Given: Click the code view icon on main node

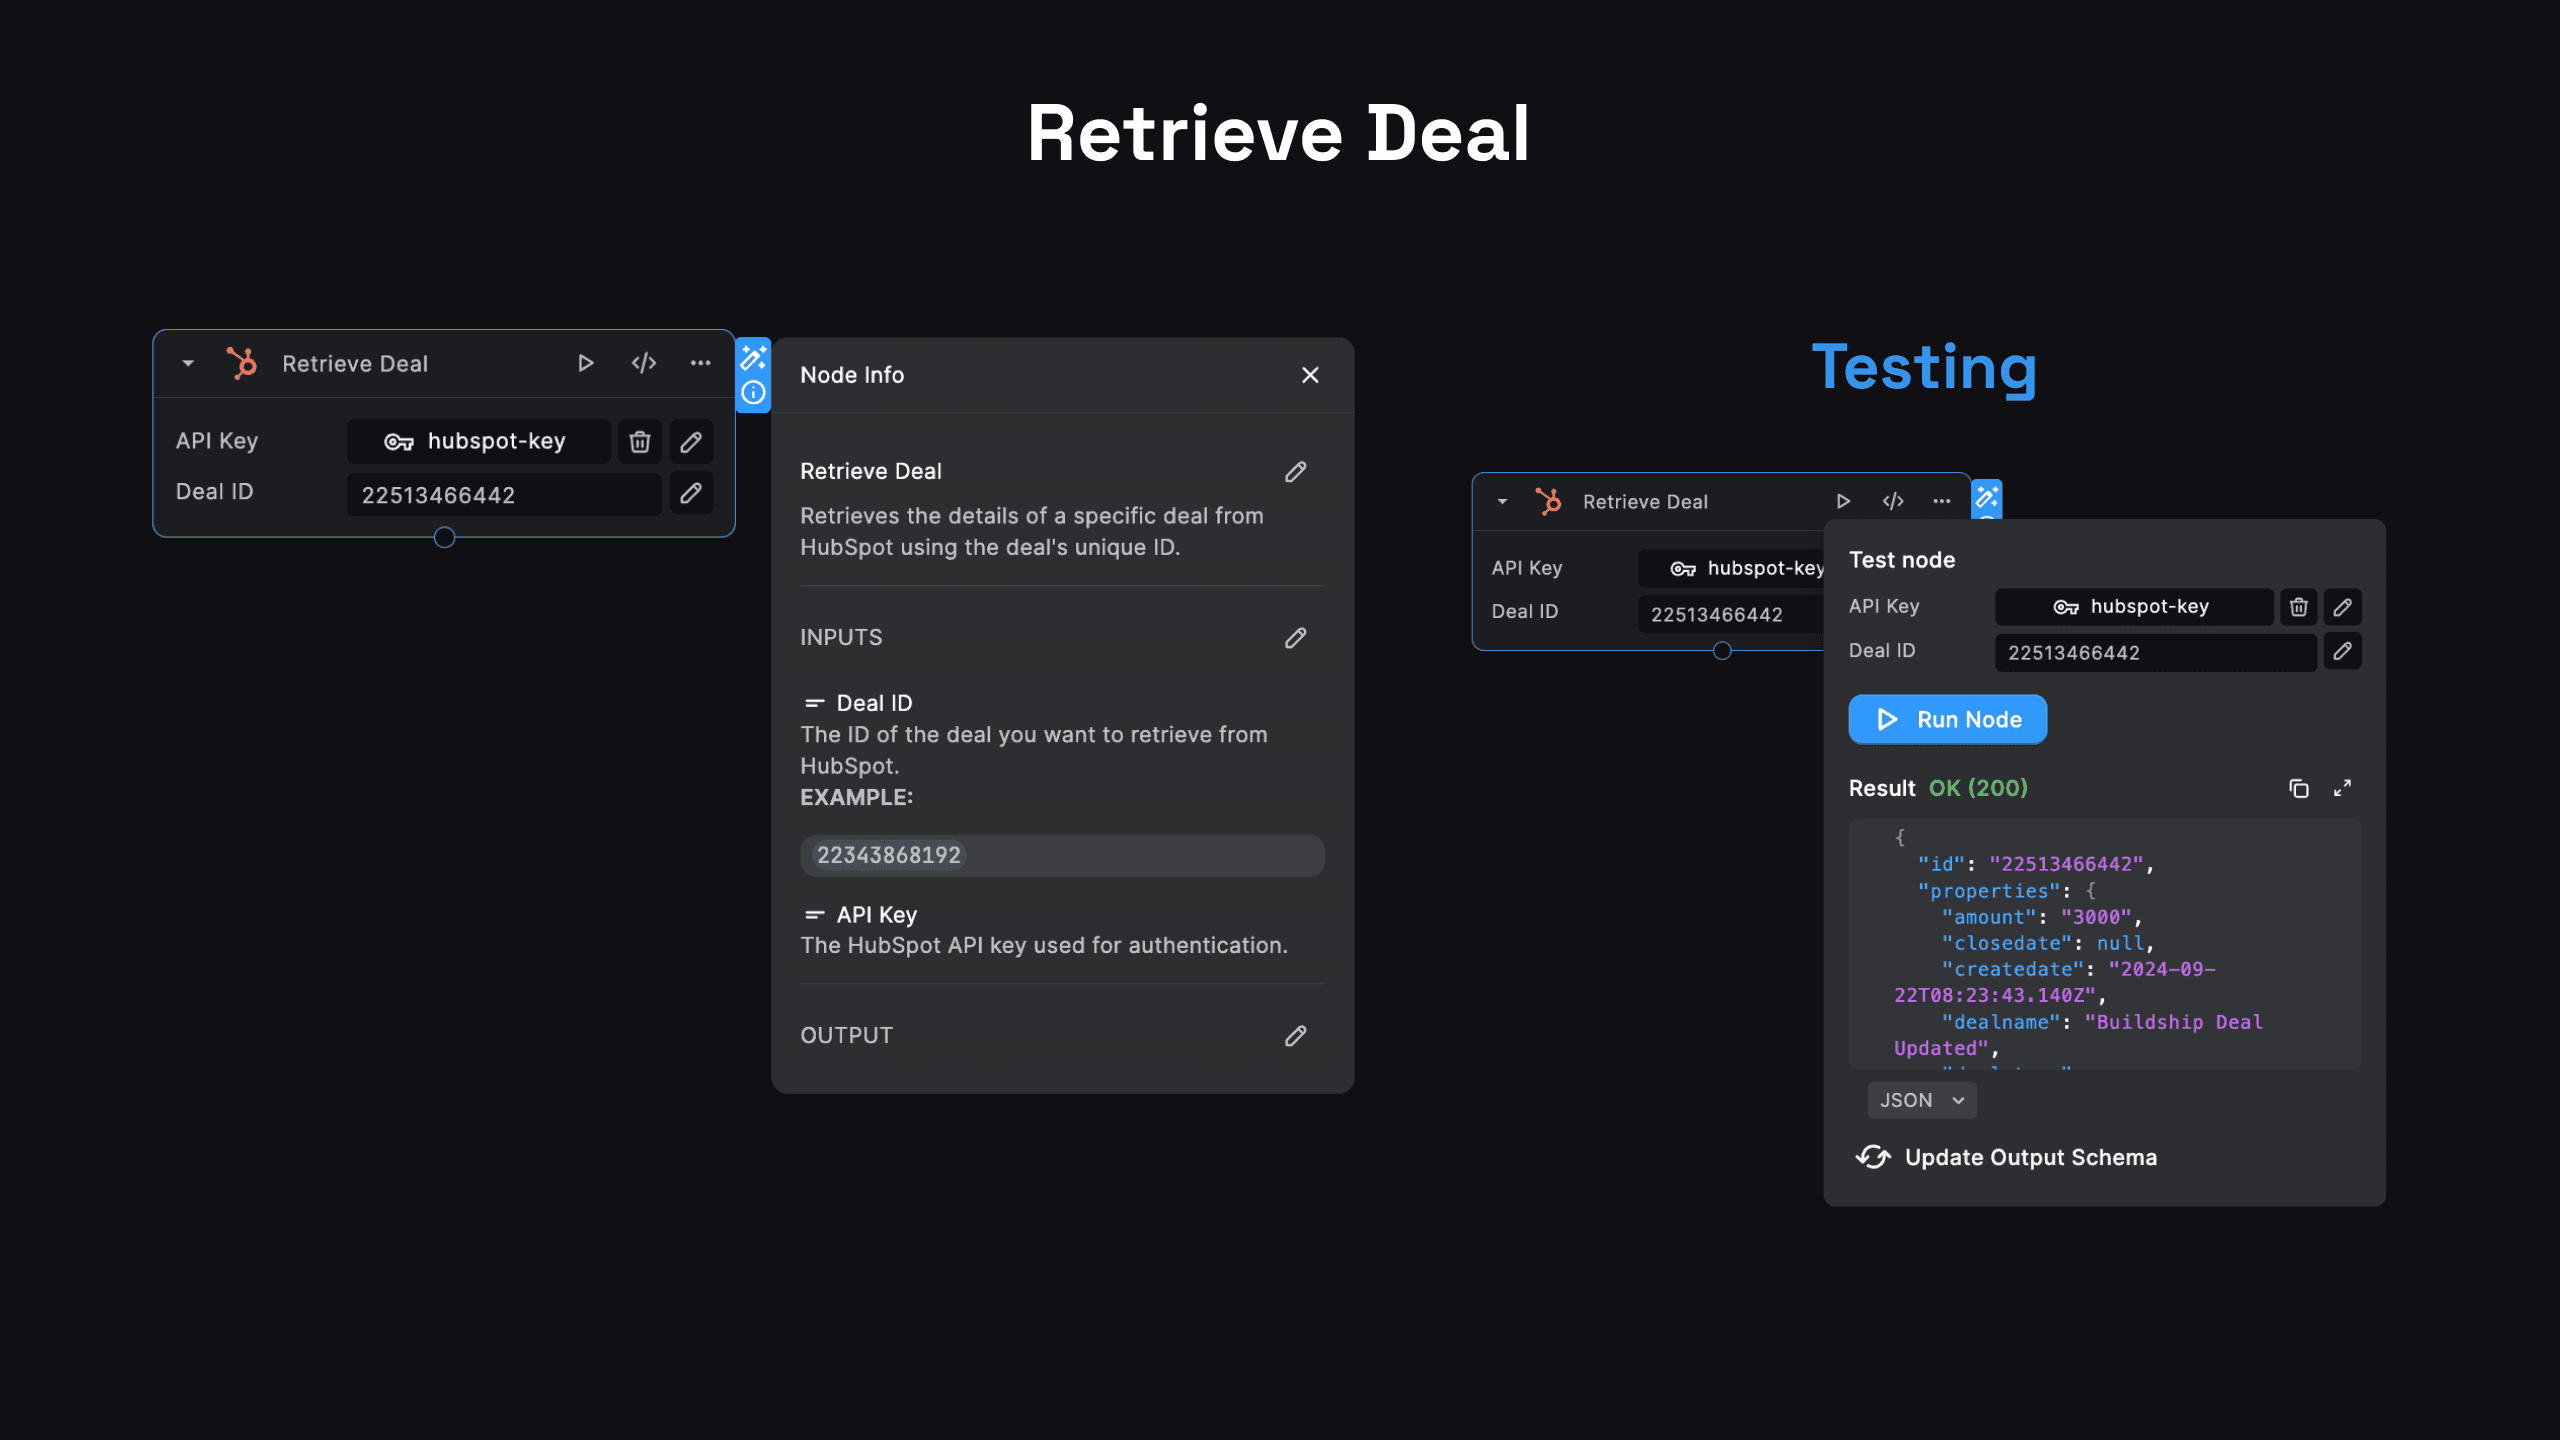Looking at the screenshot, I should click(644, 364).
